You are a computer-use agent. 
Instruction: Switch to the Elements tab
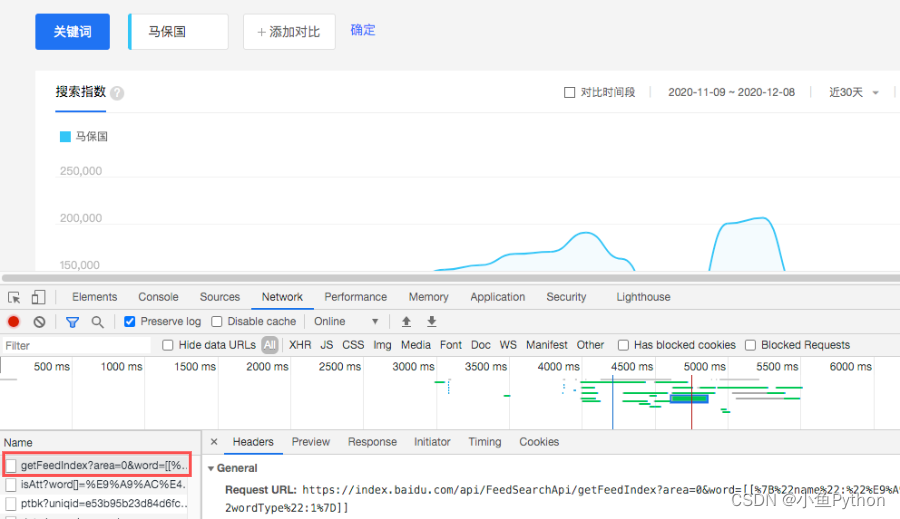point(95,297)
